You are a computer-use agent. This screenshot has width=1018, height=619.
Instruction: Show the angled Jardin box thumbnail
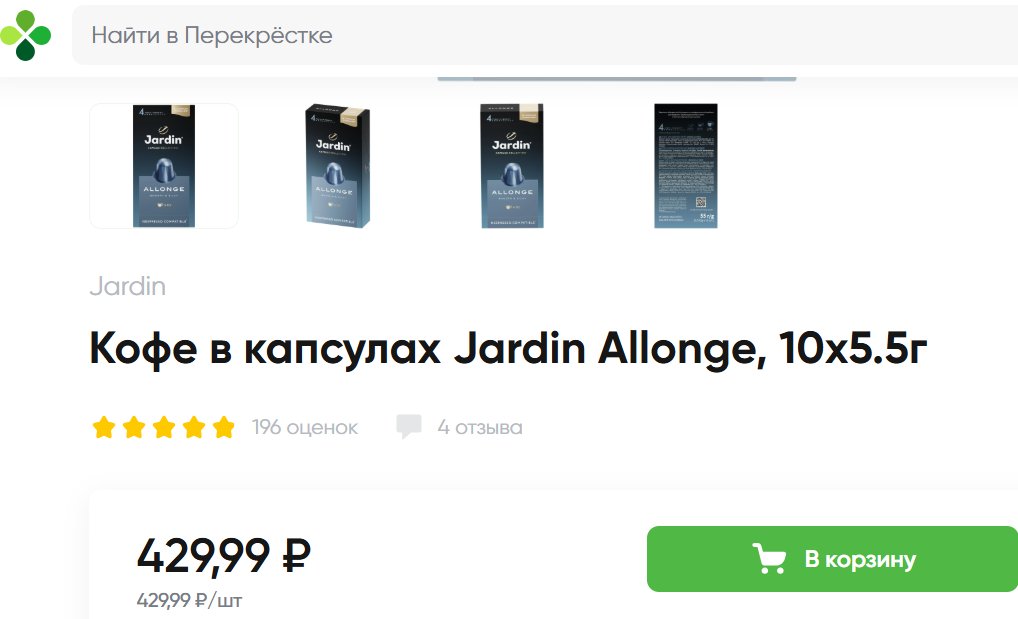(337, 166)
